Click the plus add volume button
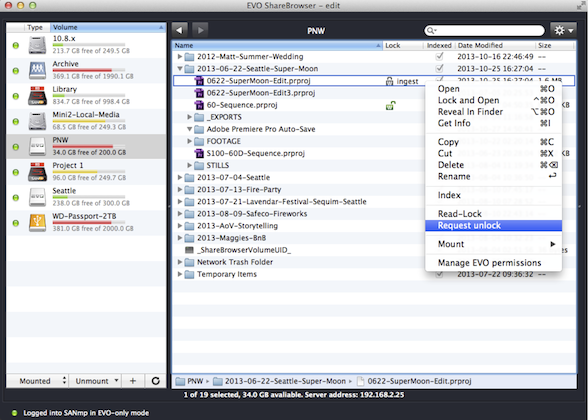 click(133, 381)
